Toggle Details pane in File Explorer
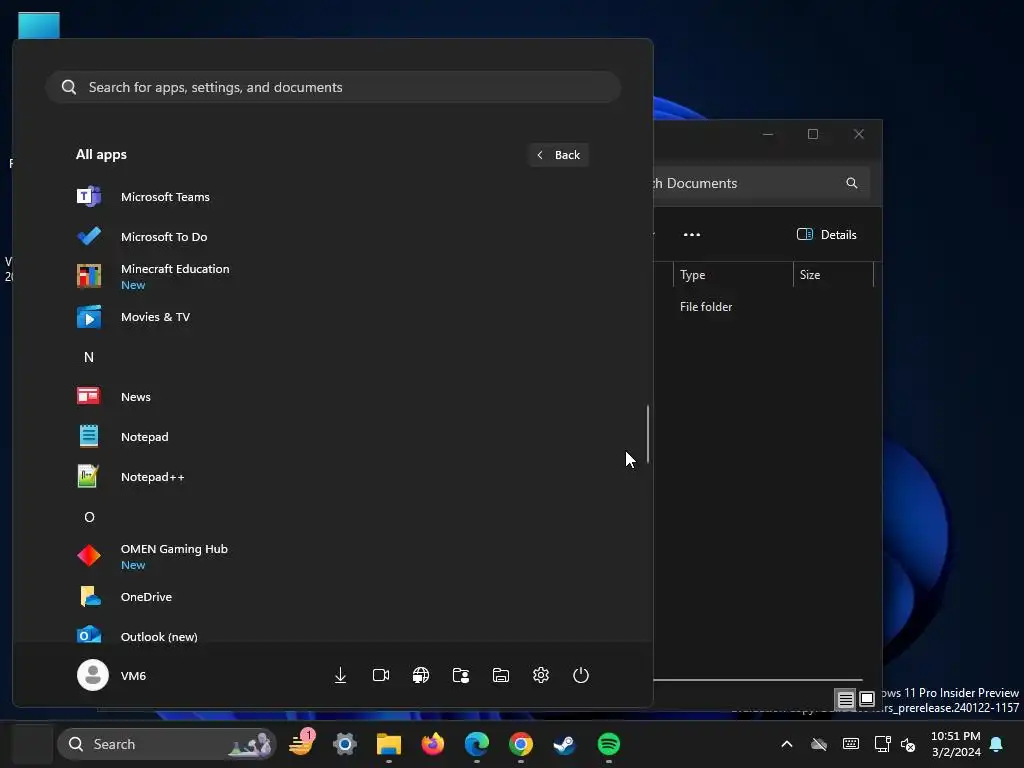The image size is (1024, 768). (827, 234)
